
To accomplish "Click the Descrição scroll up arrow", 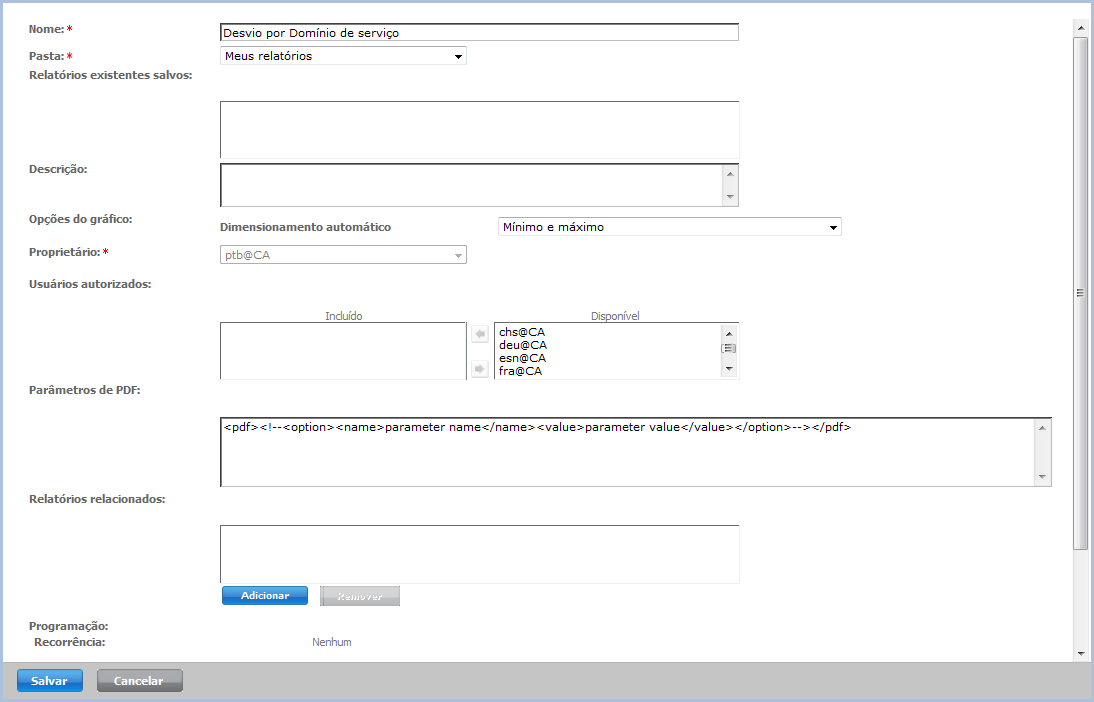I will pos(730,174).
